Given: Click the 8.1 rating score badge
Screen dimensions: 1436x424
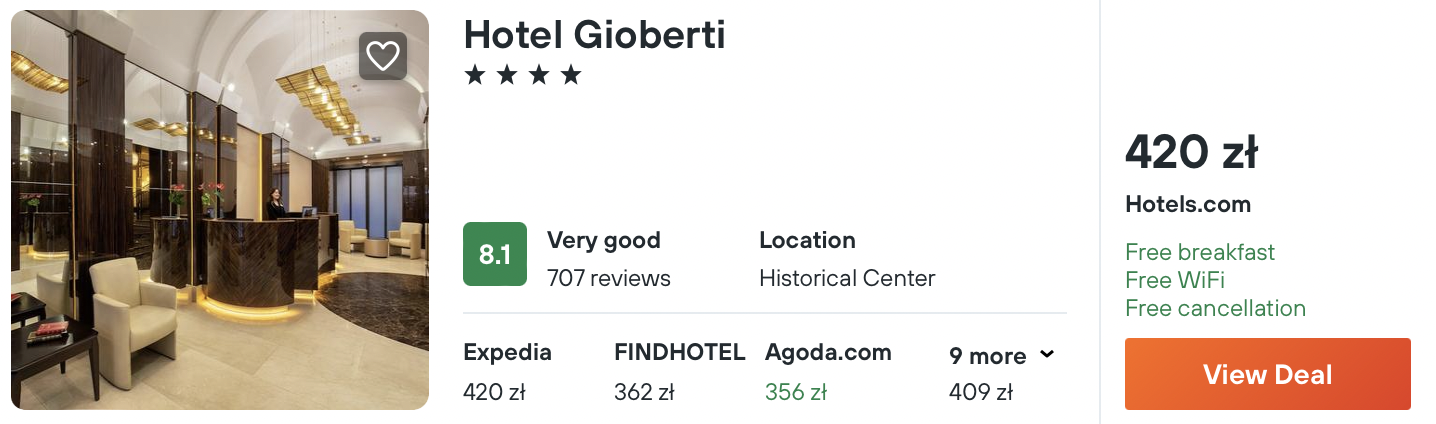Looking at the screenshot, I should click(495, 254).
